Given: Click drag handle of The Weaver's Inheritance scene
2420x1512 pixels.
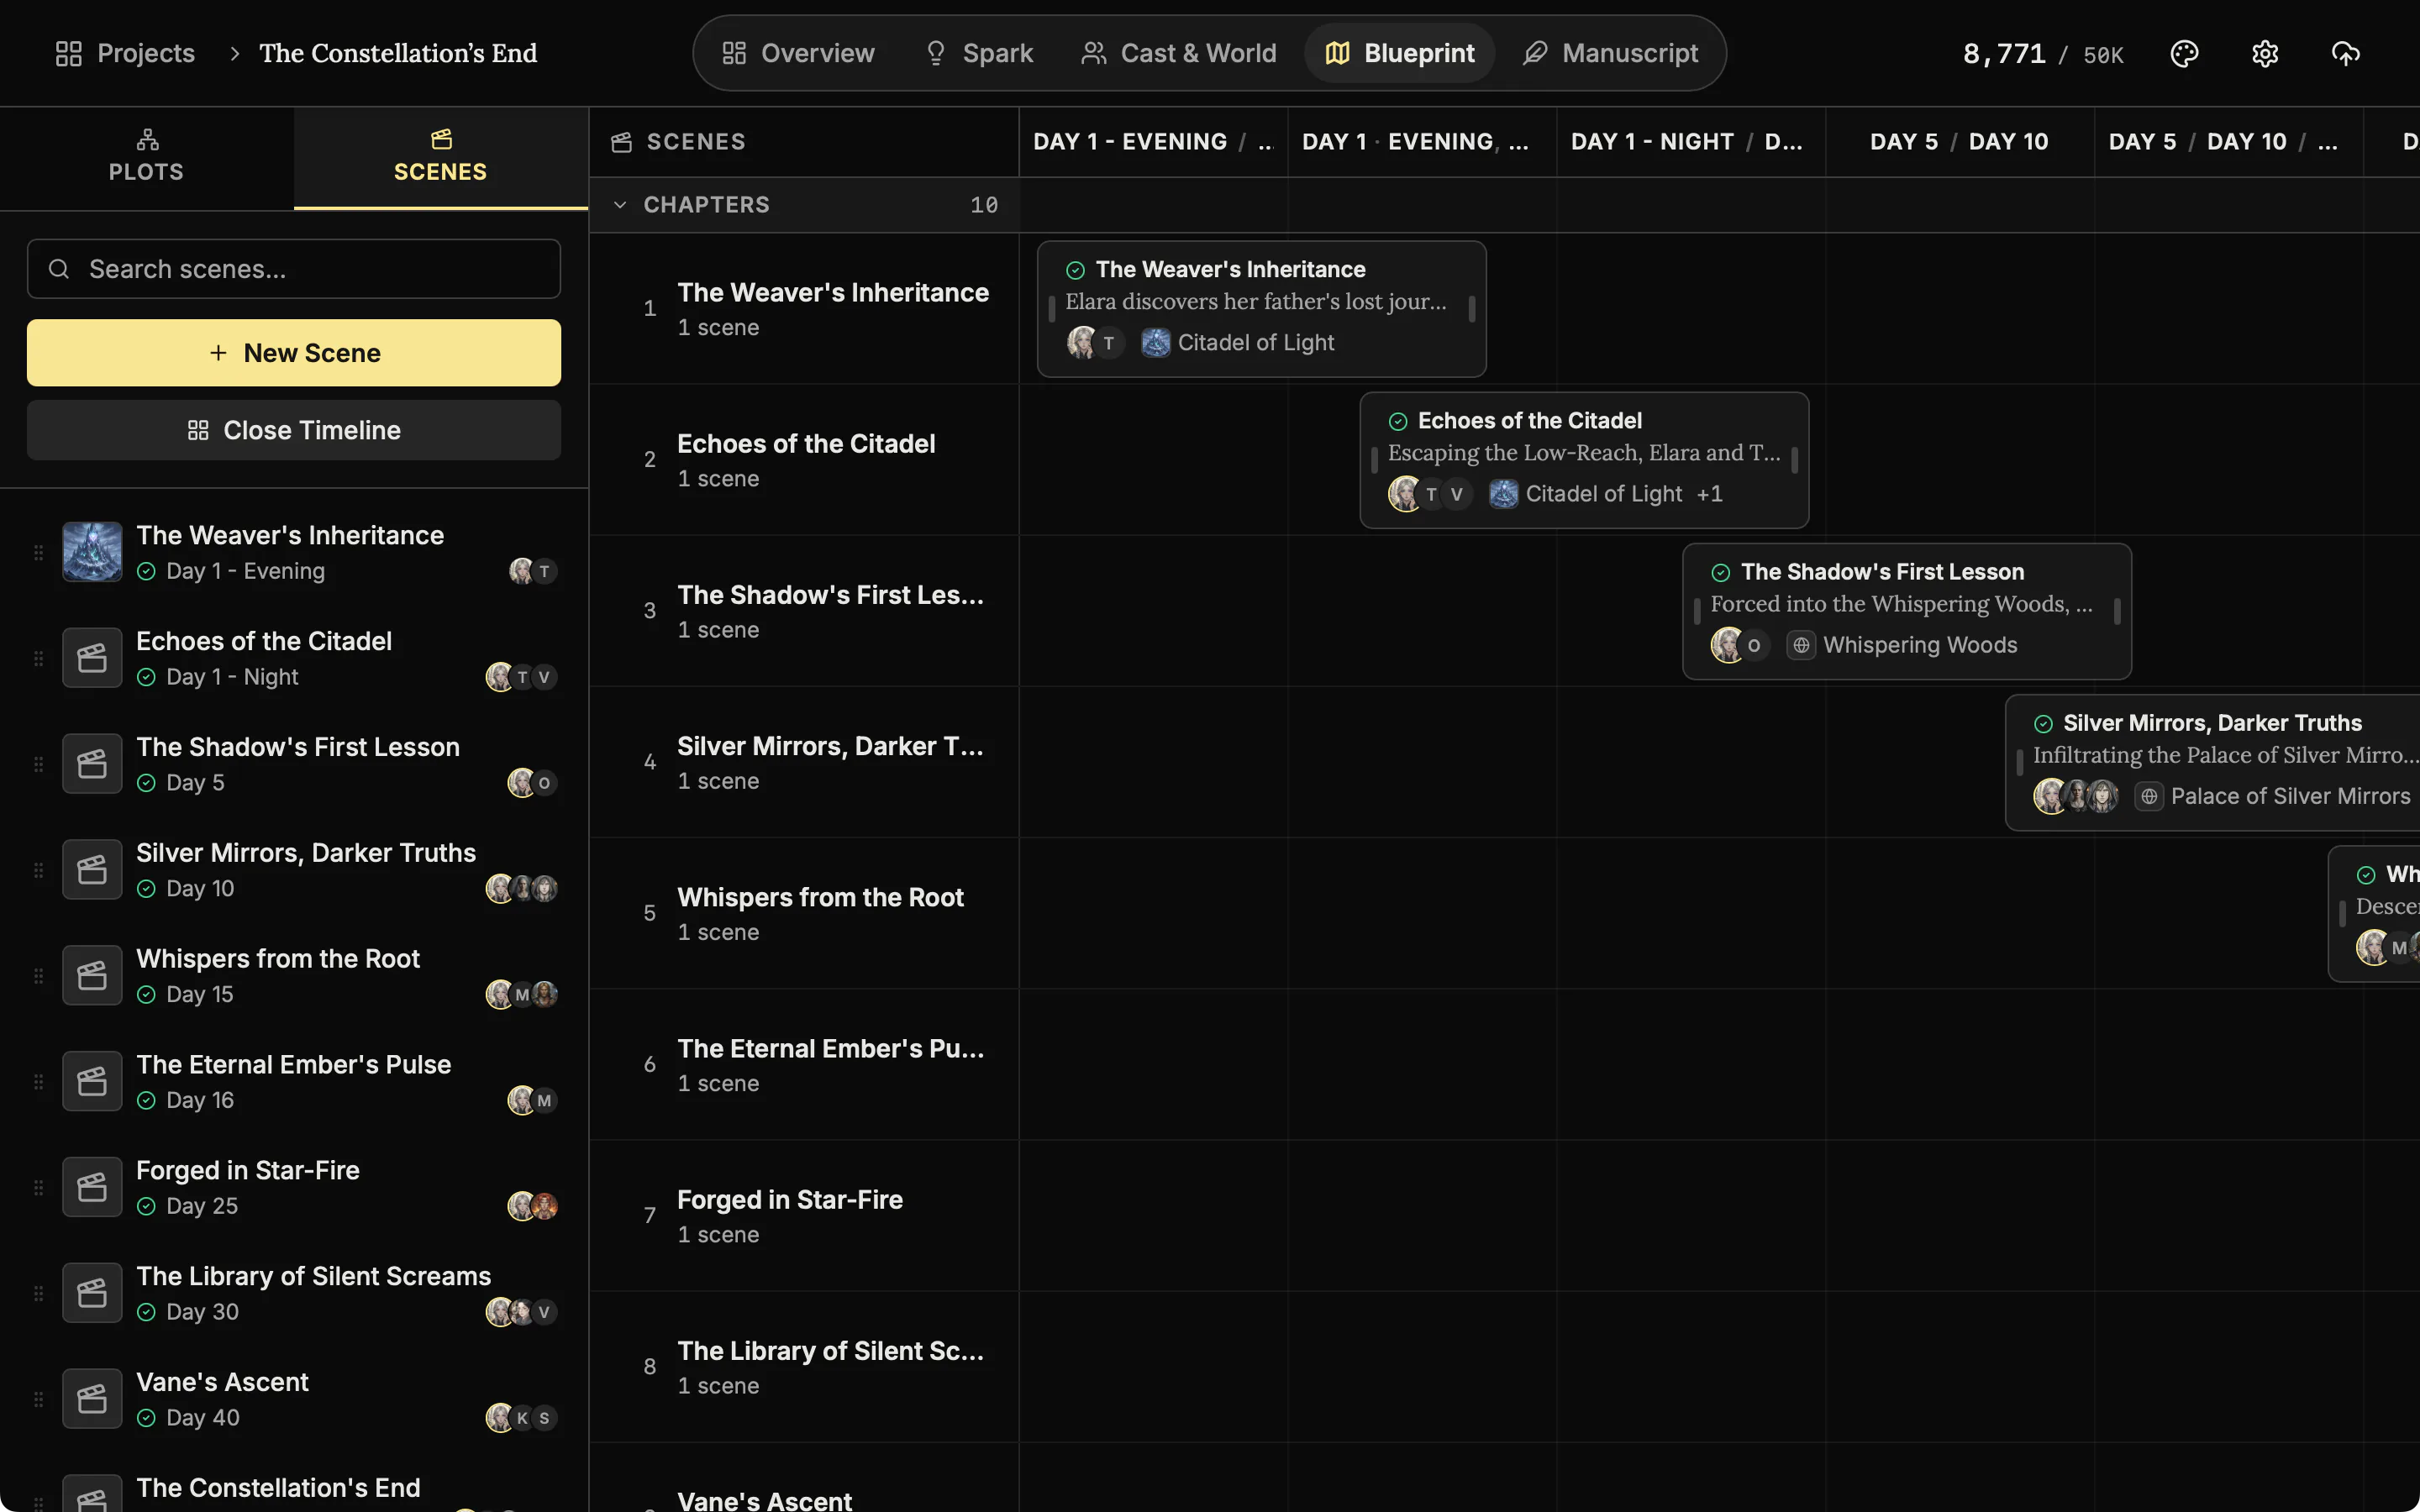Looking at the screenshot, I should [x=38, y=552].
